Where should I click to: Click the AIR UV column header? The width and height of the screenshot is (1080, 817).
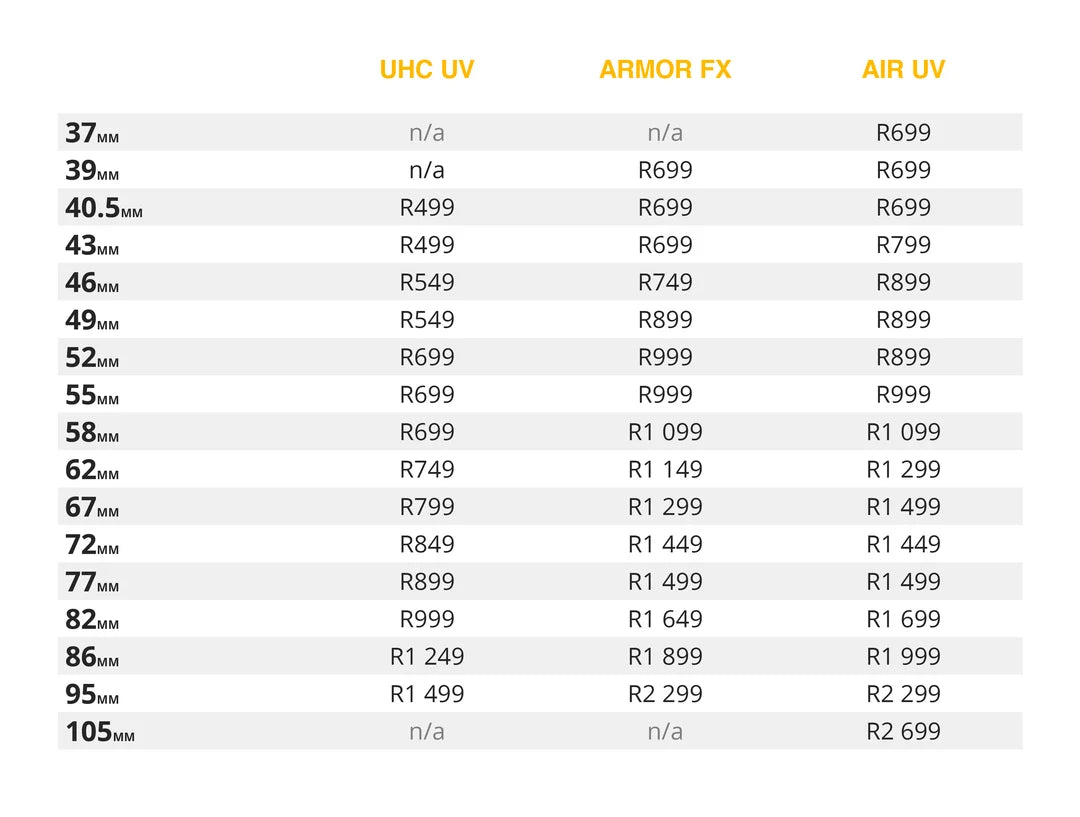903,70
